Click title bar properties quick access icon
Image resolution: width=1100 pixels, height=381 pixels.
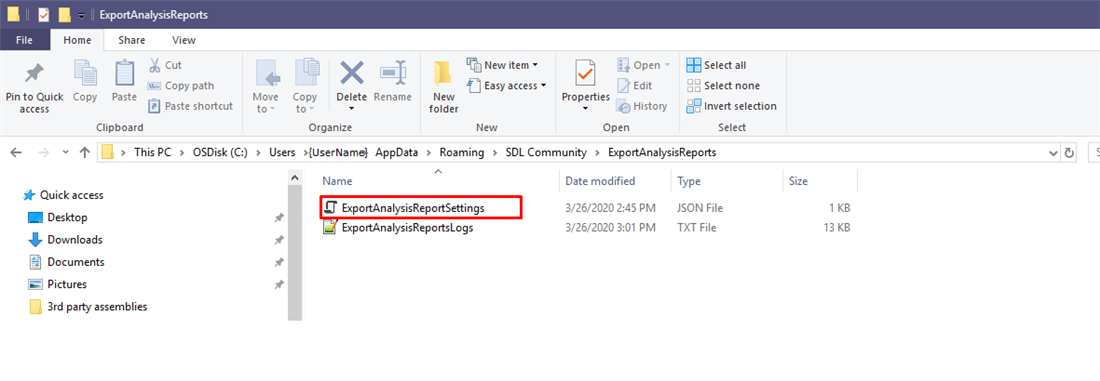(43, 15)
